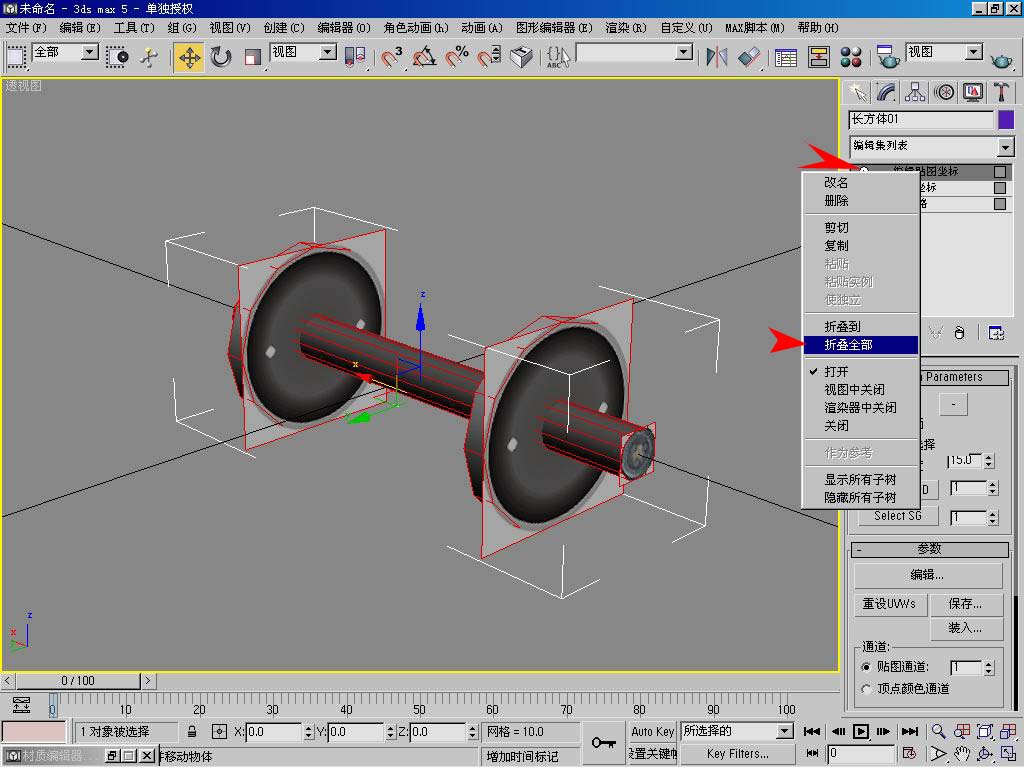Open the 编辑集列表 modifier list dropdown

click(x=1006, y=147)
